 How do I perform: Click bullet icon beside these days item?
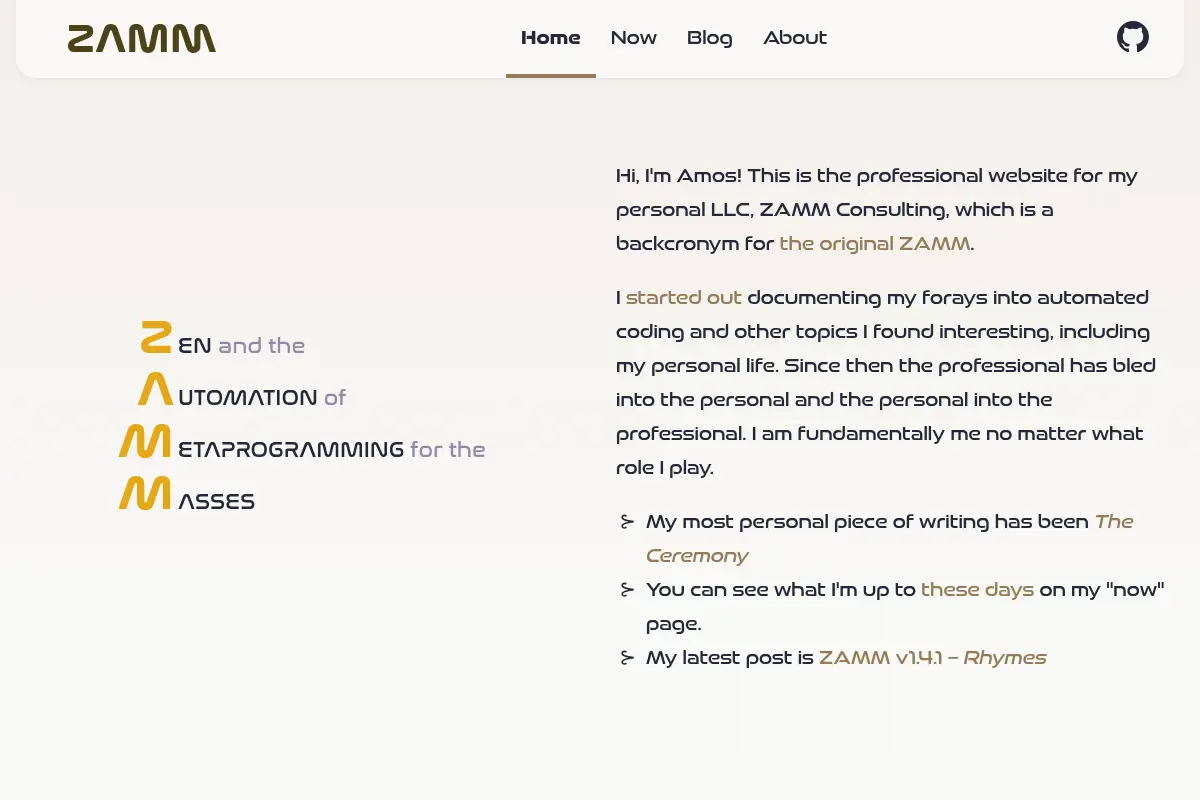(627, 590)
